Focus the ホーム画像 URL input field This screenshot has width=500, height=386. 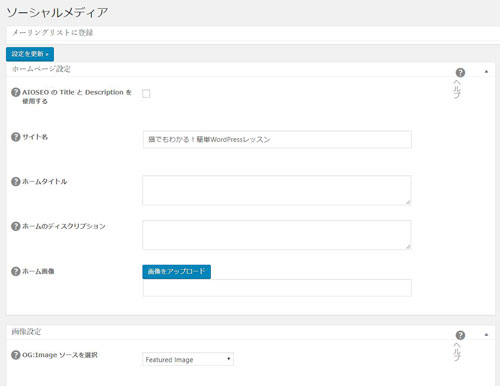click(277, 288)
